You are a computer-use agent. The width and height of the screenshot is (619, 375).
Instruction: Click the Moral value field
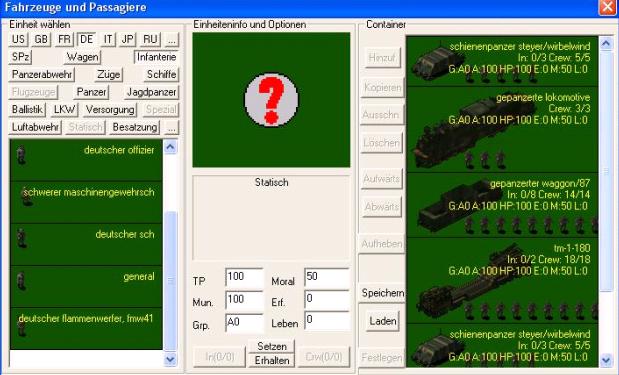(x=327, y=277)
